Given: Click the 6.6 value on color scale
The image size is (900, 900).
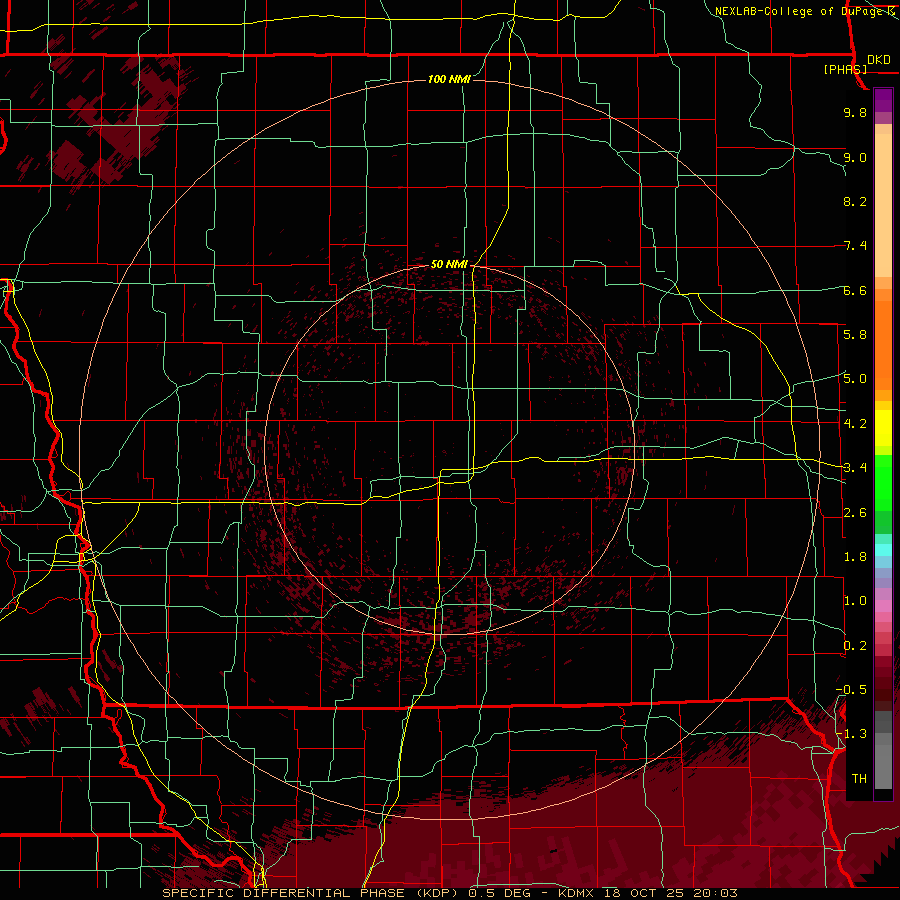Looking at the screenshot, I should click(x=855, y=290).
